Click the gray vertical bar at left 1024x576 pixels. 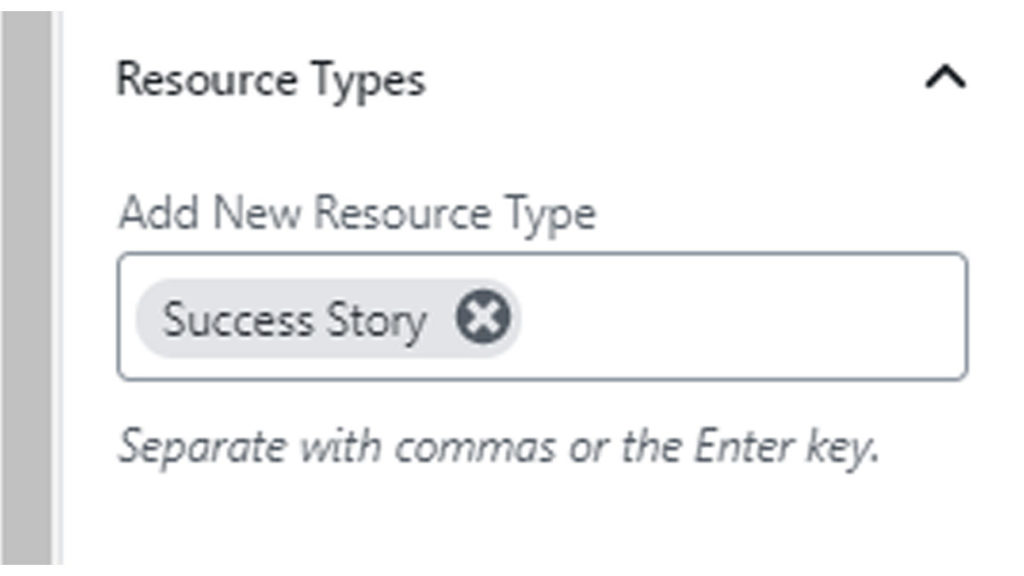(26, 288)
